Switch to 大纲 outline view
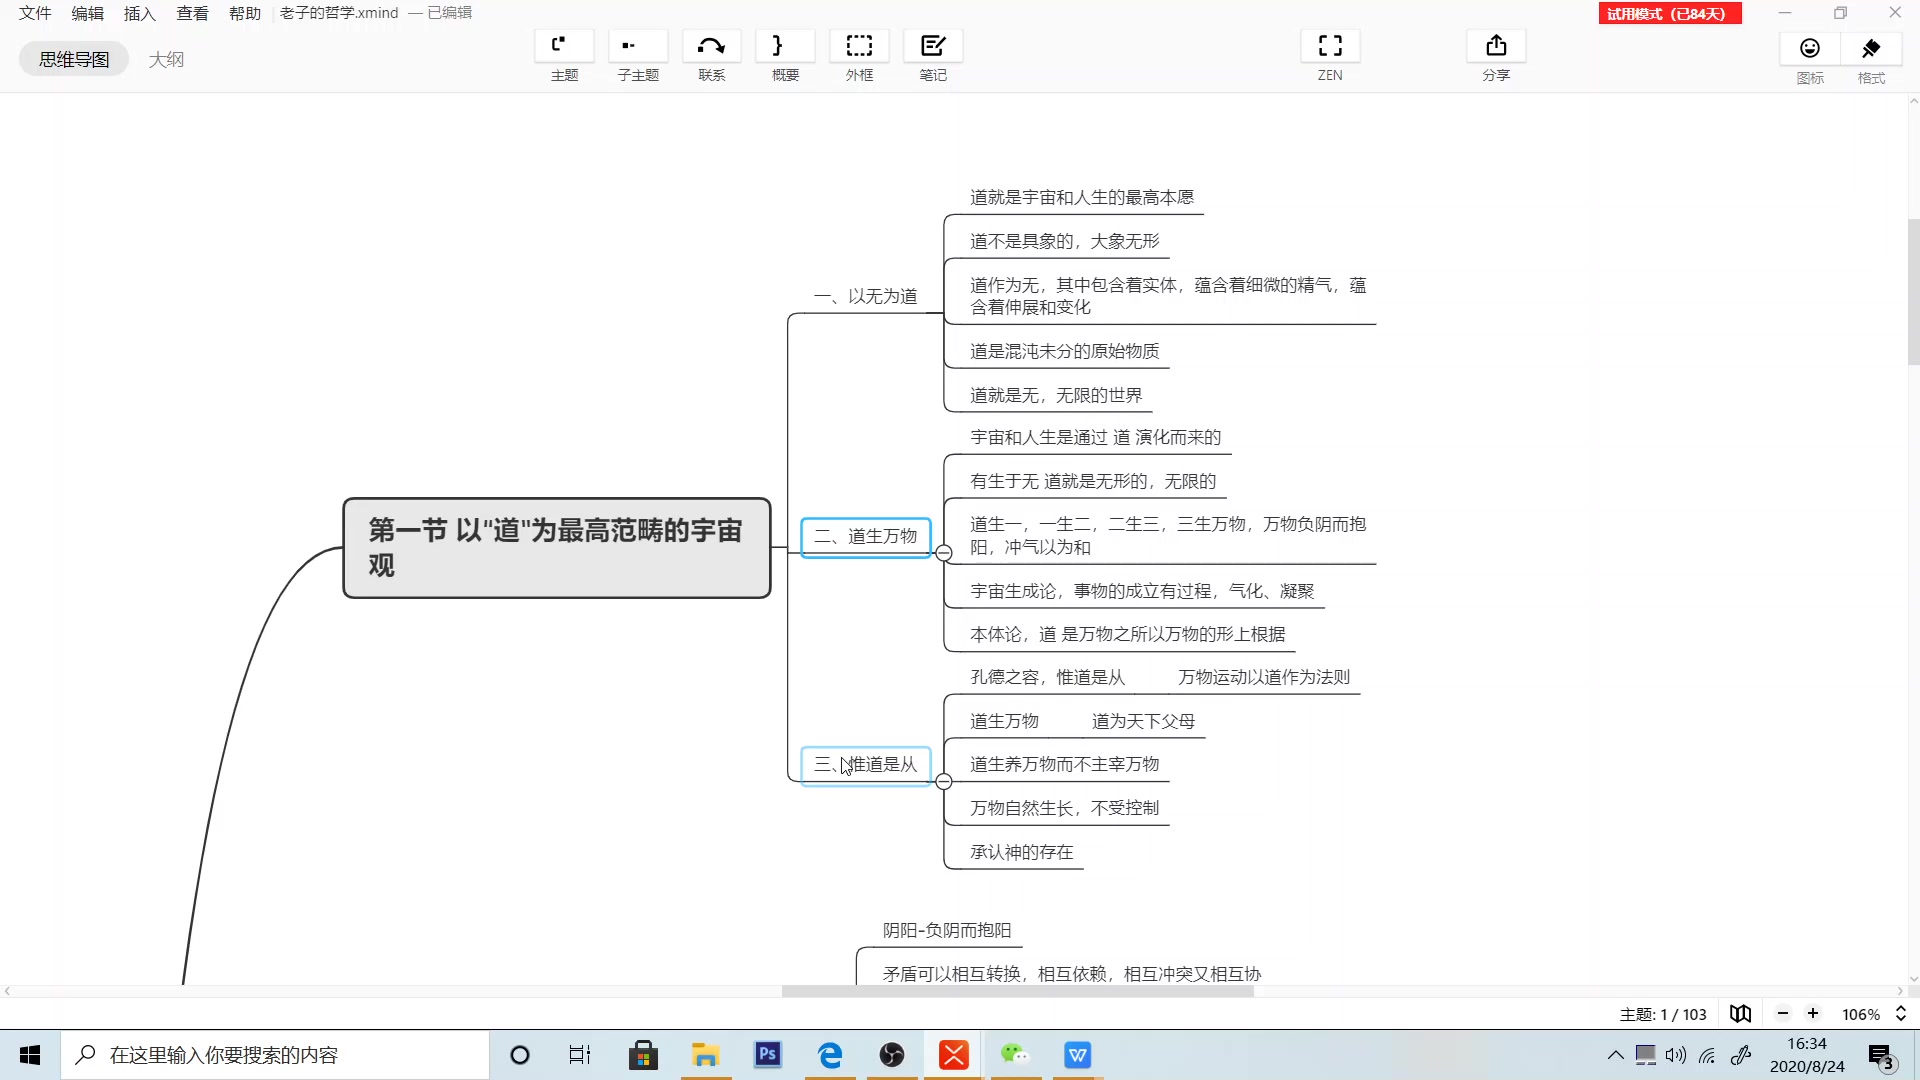Image resolution: width=1920 pixels, height=1080 pixels. pyautogui.click(x=166, y=59)
